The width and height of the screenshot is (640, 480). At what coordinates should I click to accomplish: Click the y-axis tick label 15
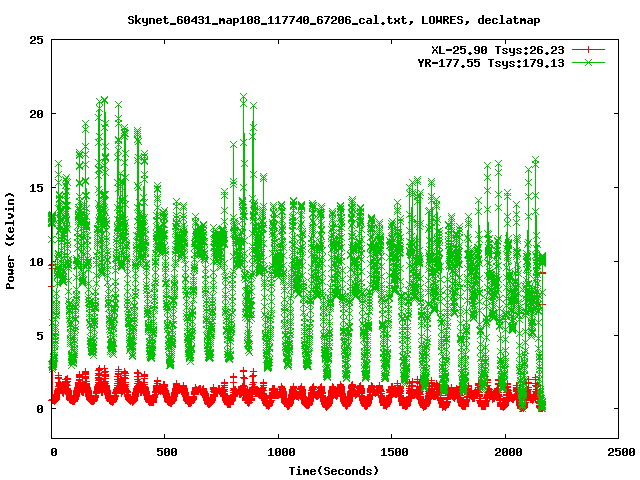pos(36,188)
